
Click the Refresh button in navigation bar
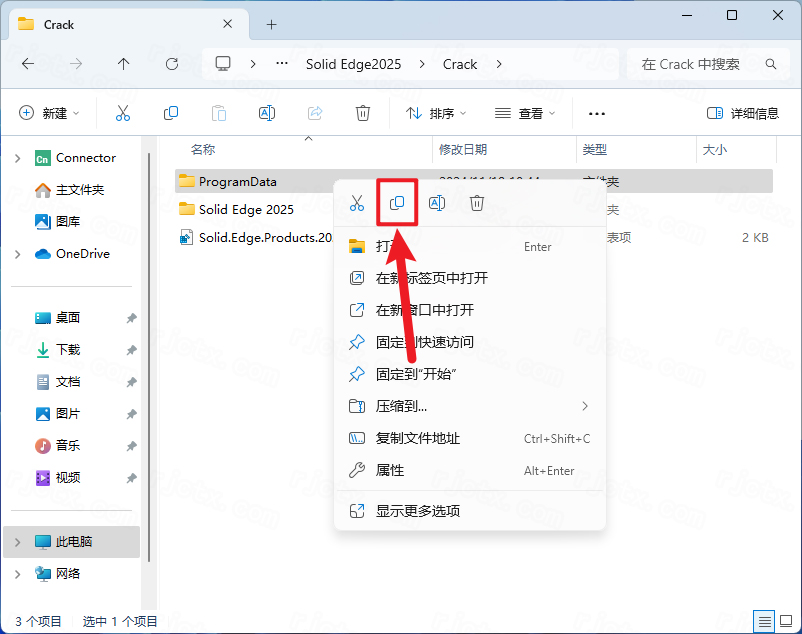172,64
